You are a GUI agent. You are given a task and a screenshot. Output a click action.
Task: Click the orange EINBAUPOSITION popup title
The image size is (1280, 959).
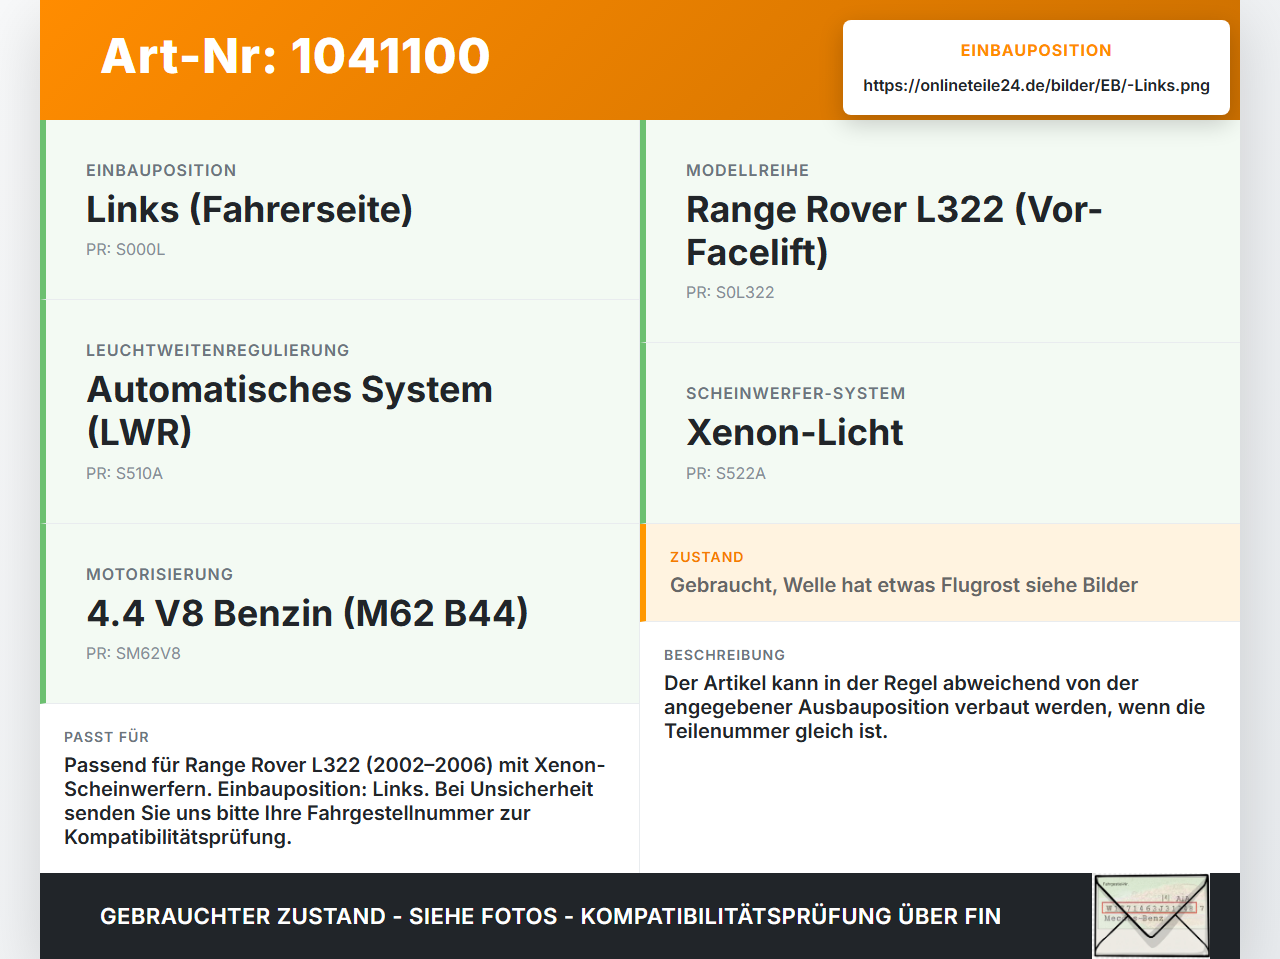tap(1036, 50)
